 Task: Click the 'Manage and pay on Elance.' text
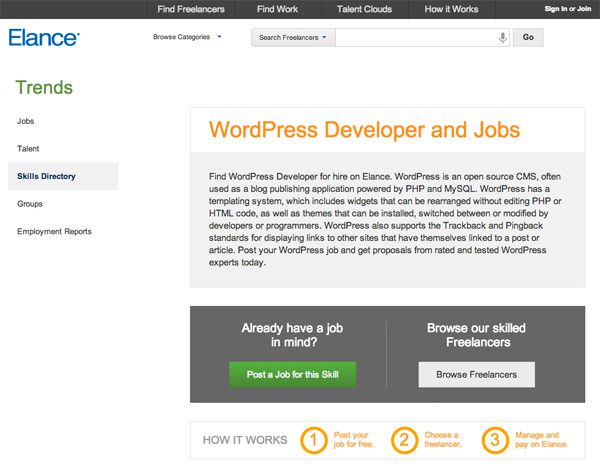coord(541,440)
